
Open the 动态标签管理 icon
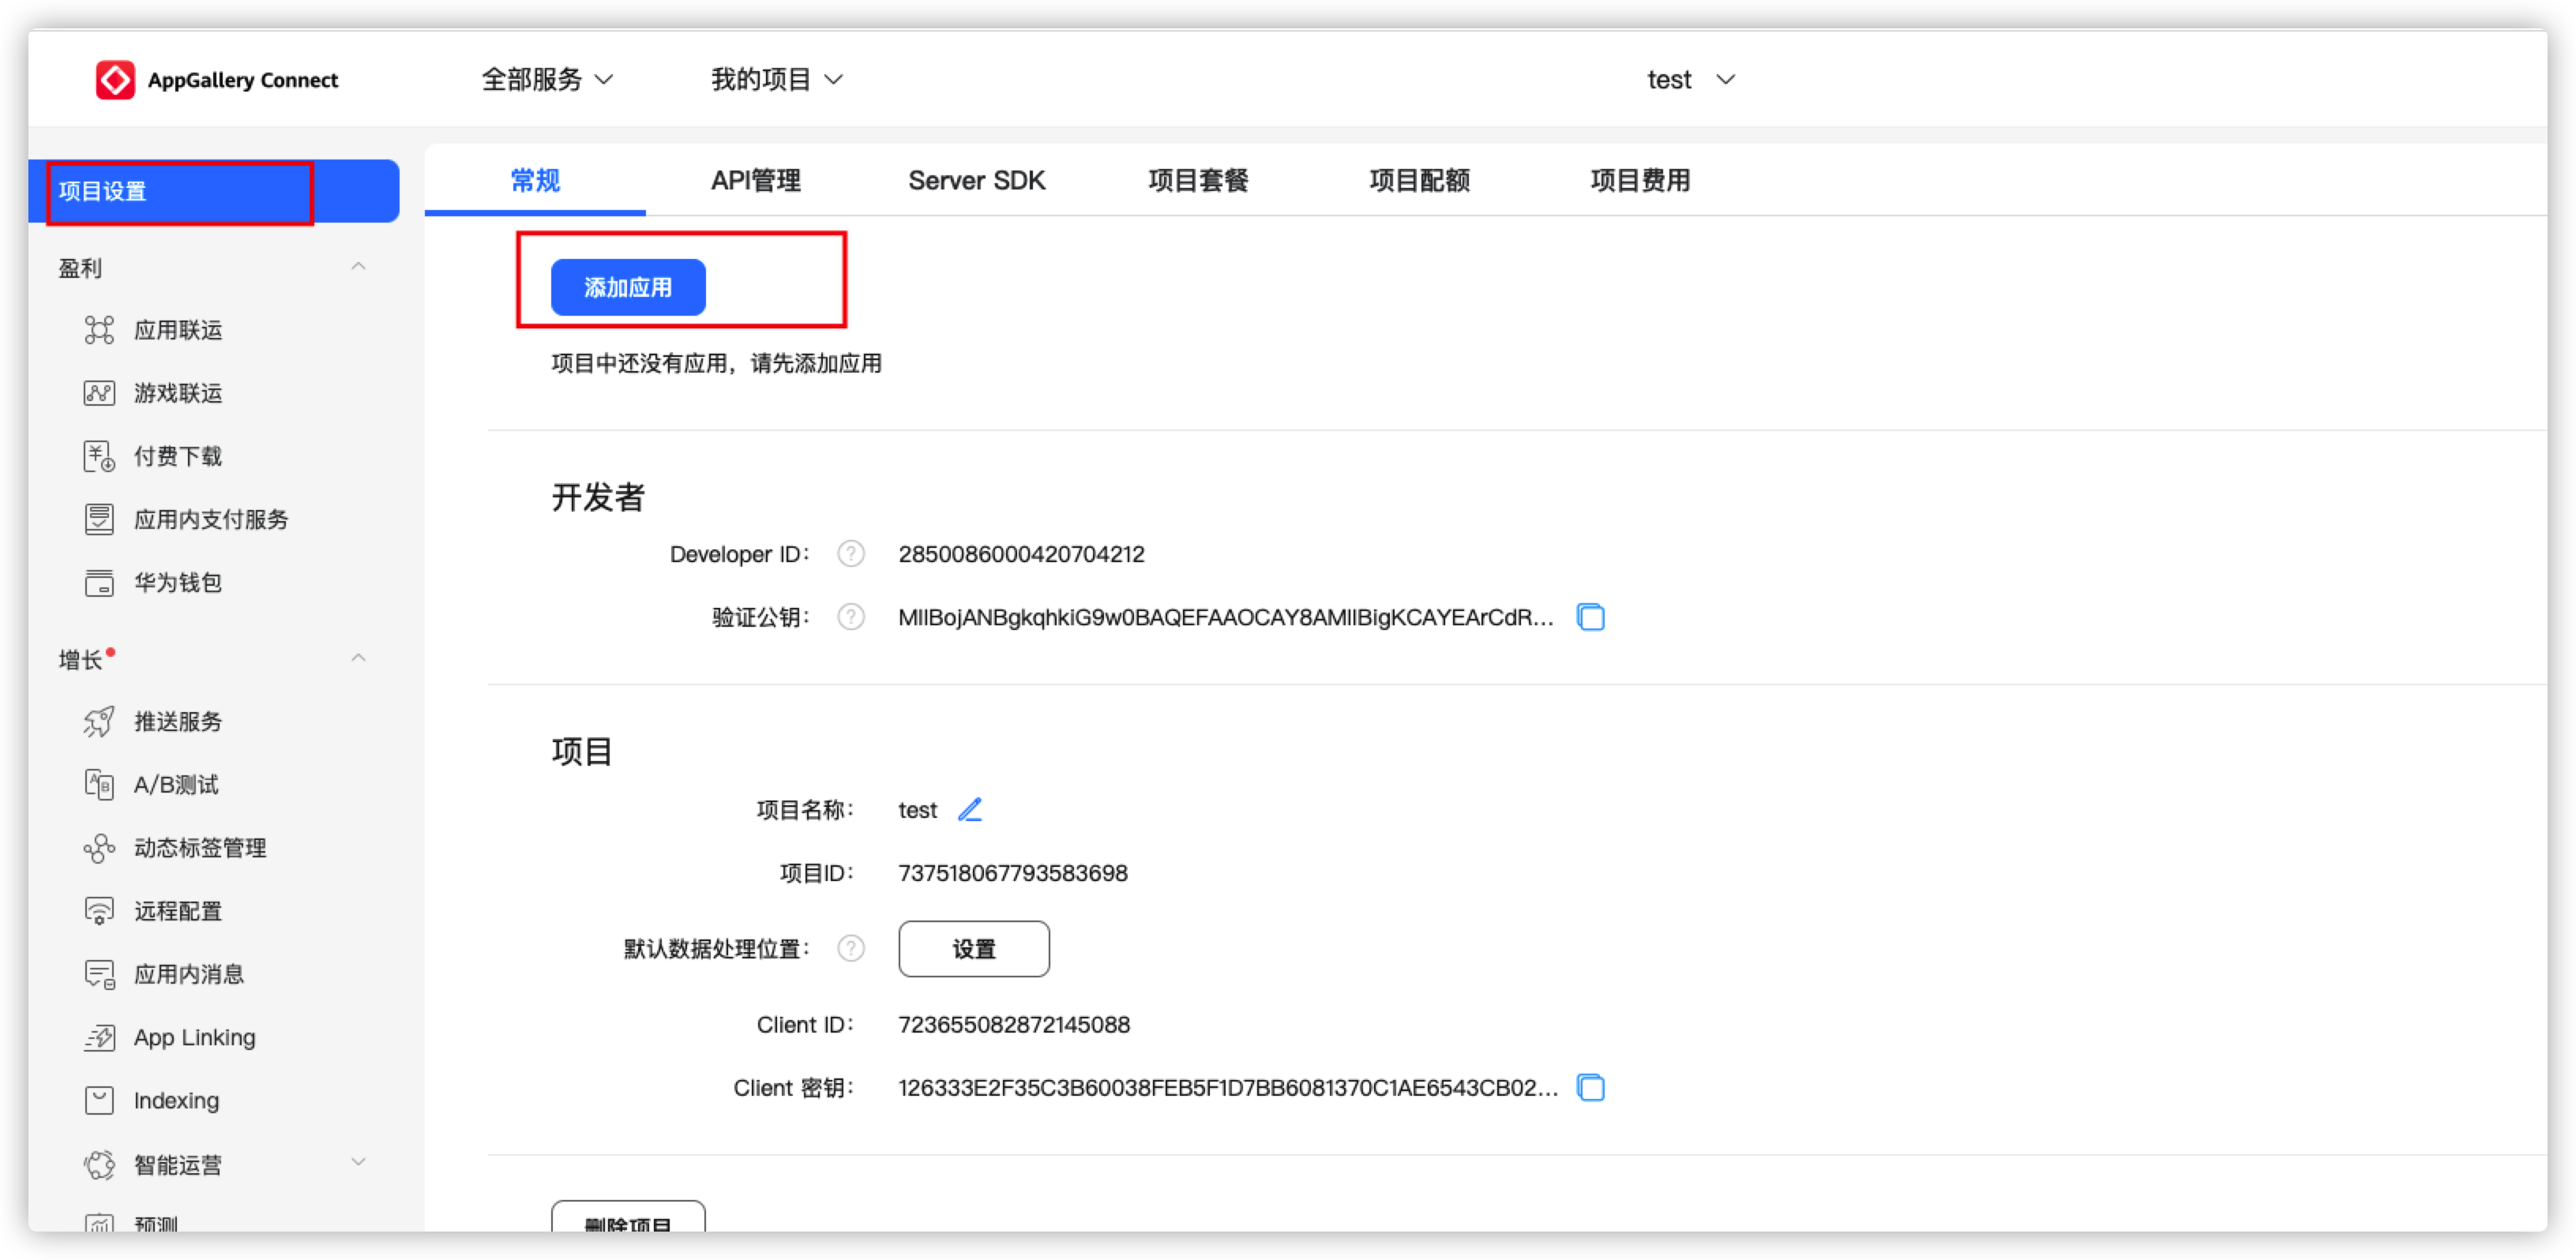tap(99, 848)
